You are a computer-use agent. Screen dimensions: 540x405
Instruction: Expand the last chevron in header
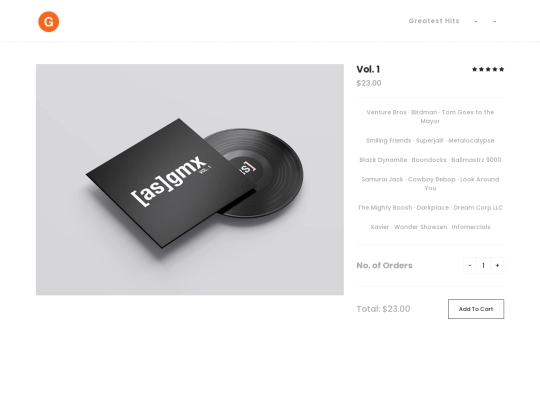coord(495,21)
